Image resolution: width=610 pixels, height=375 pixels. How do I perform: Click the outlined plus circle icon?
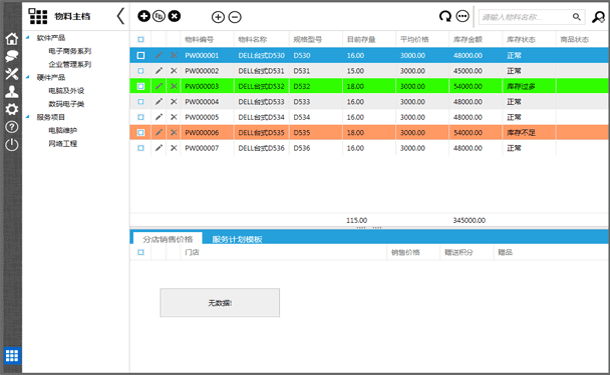pos(218,17)
